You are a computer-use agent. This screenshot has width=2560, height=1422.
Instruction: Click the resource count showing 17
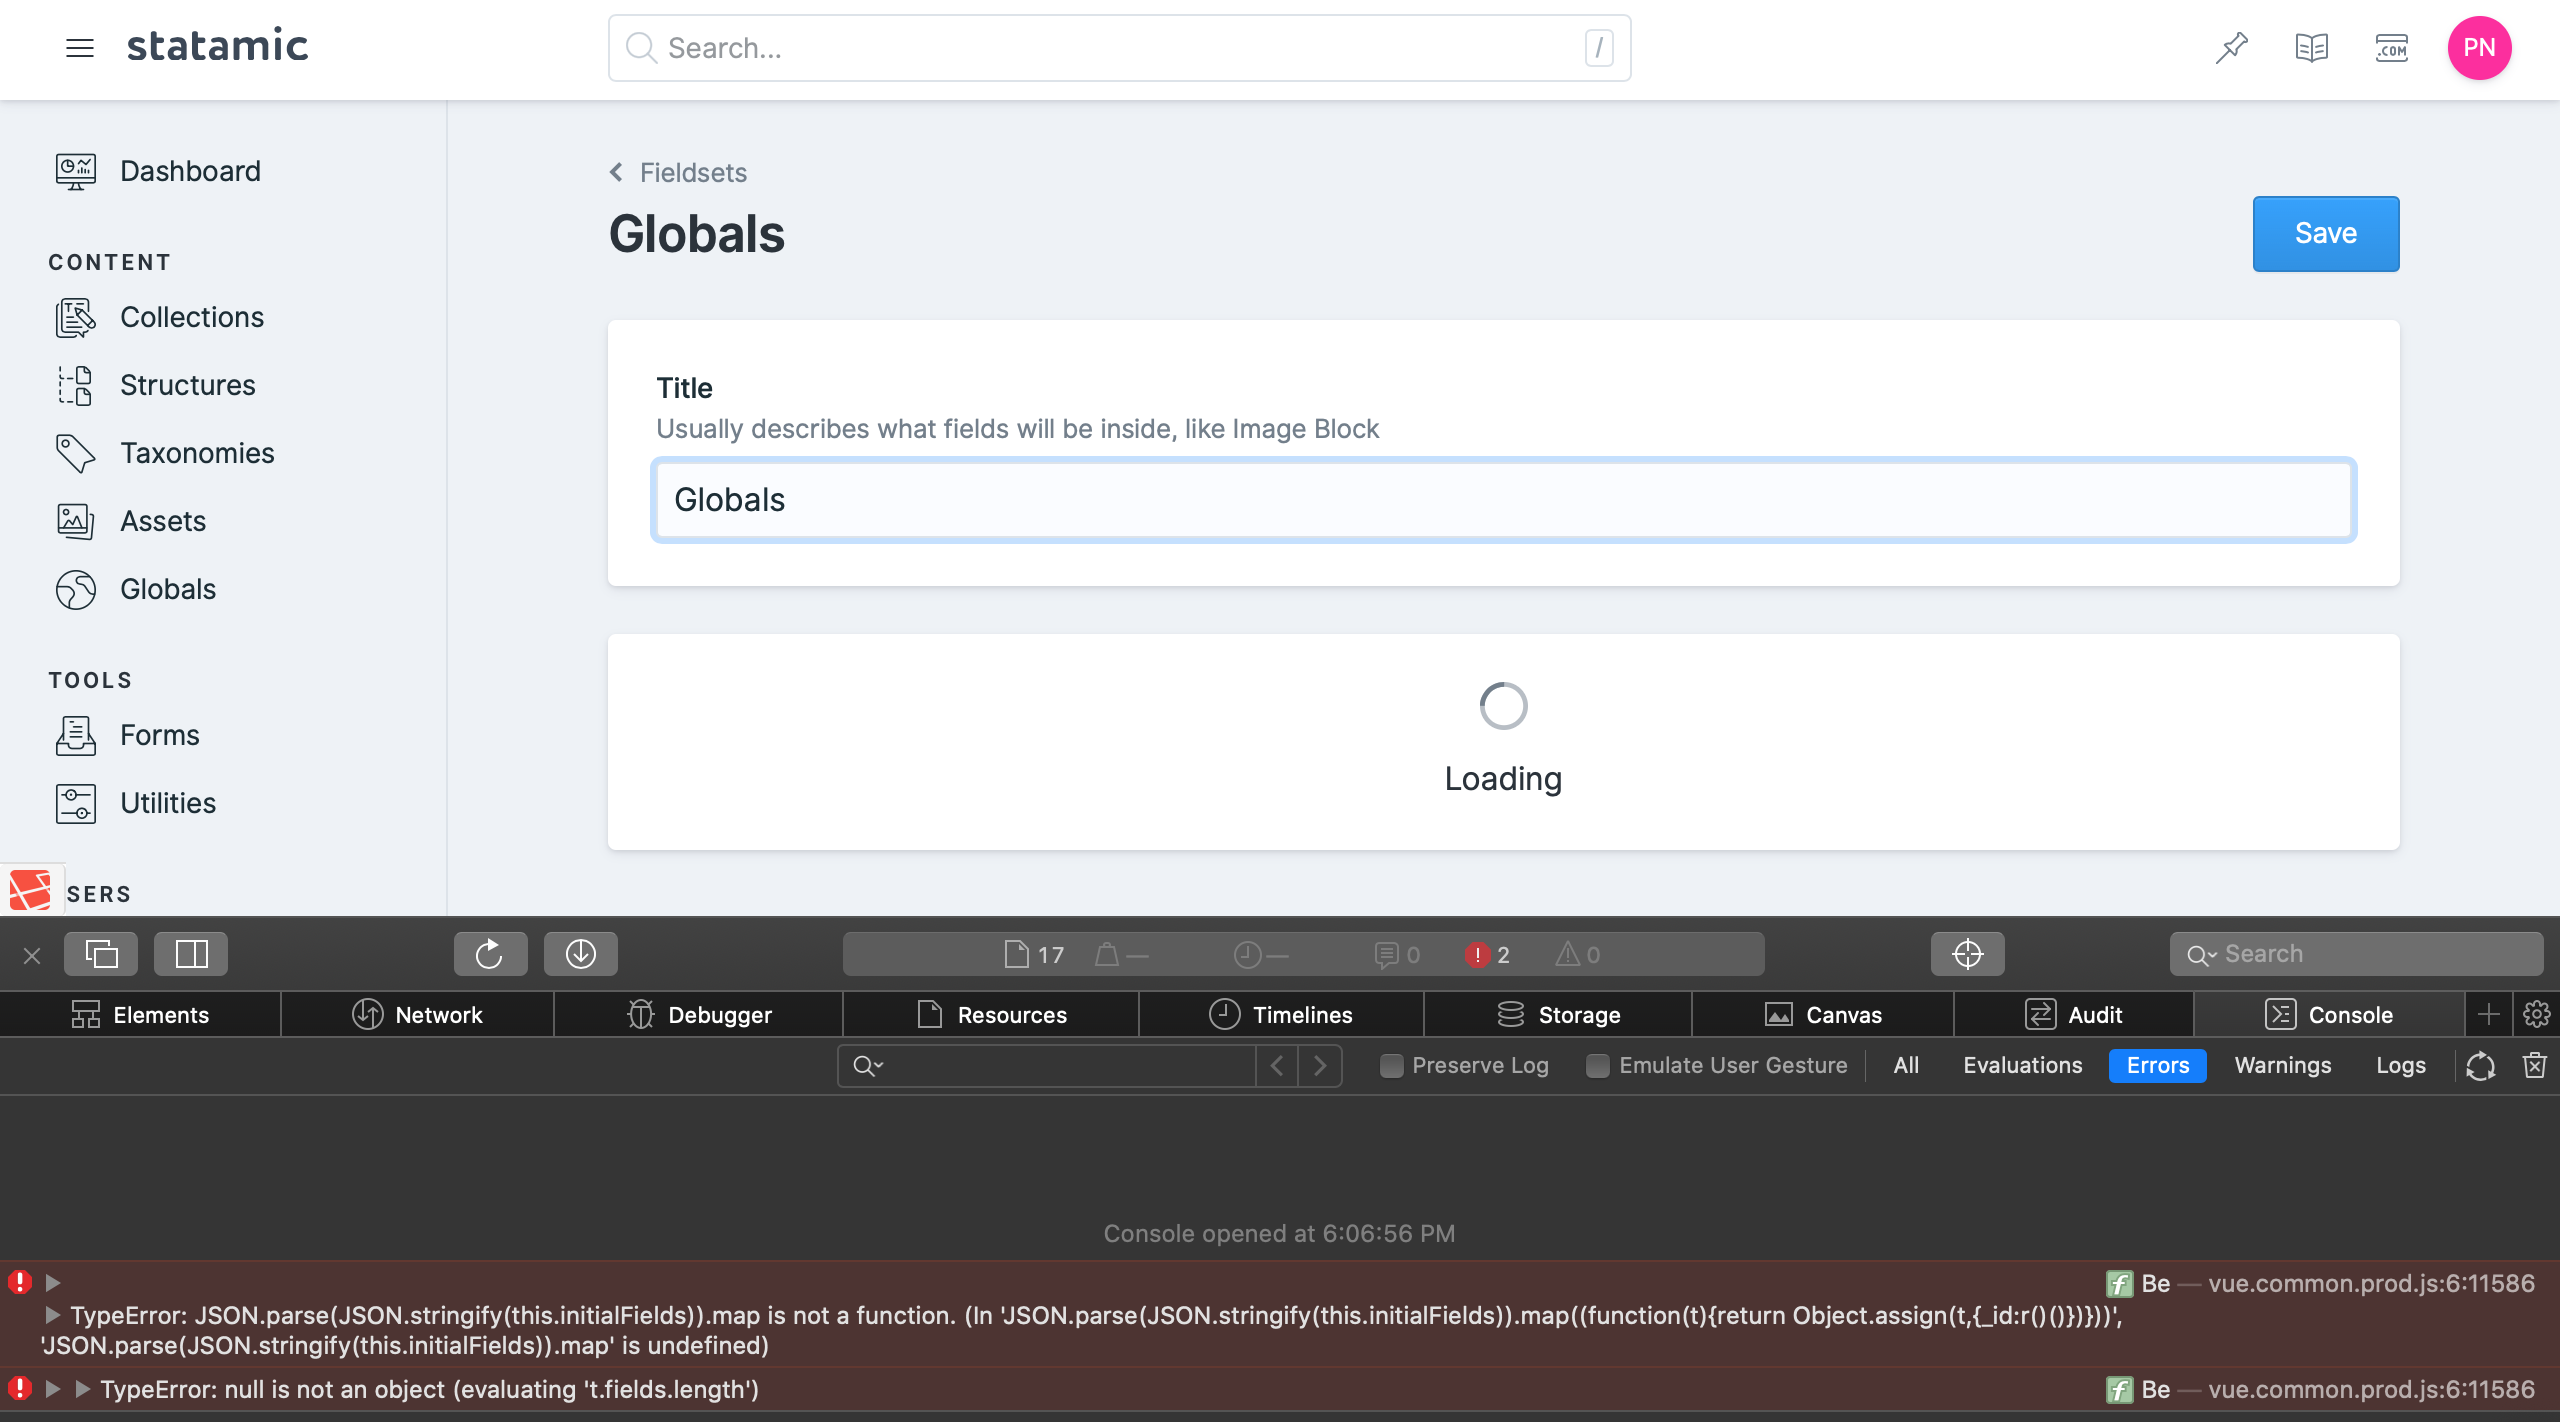tap(1034, 955)
